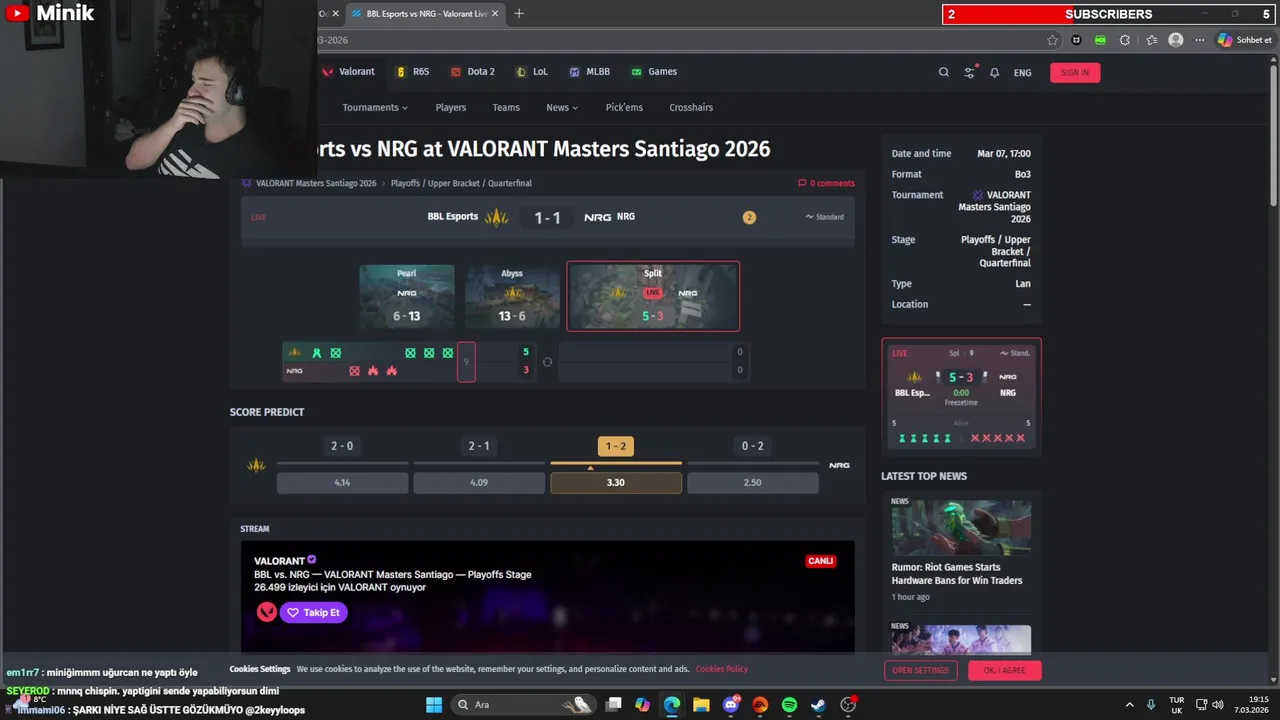Open the Pick'ems menu item

pos(624,107)
